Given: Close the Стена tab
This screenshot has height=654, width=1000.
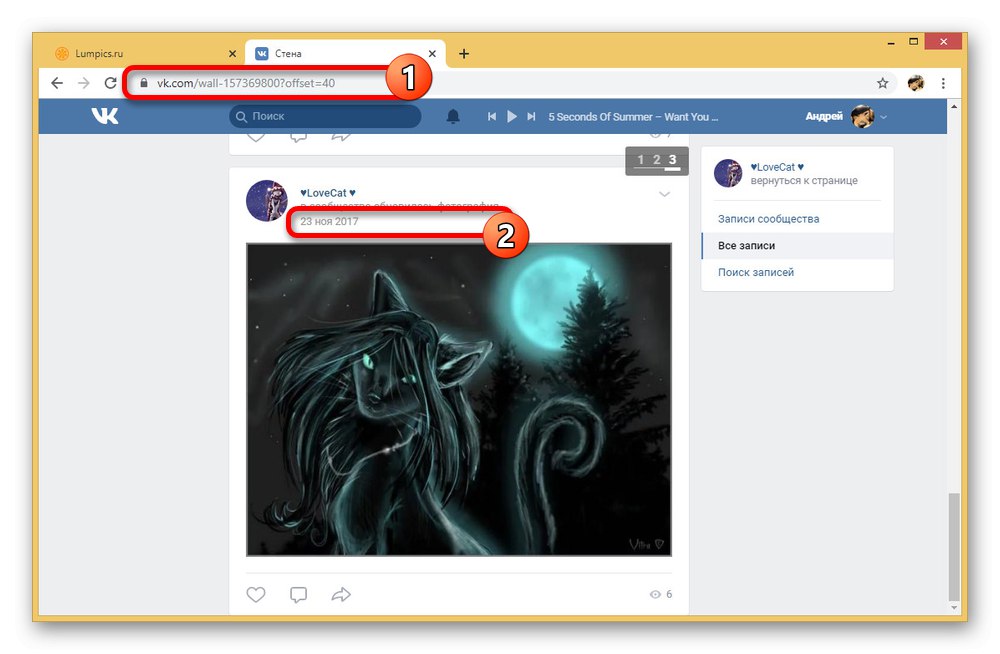Looking at the screenshot, I should click(432, 54).
